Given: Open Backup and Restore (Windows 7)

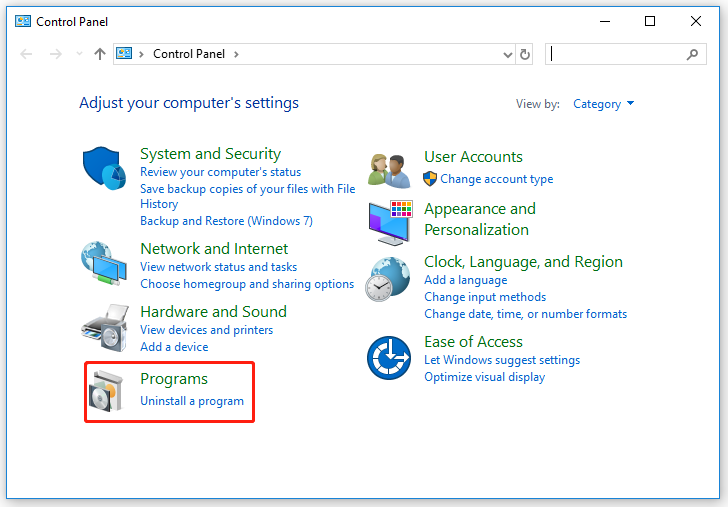Looking at the screenshot, I should [x=227, y=221].
